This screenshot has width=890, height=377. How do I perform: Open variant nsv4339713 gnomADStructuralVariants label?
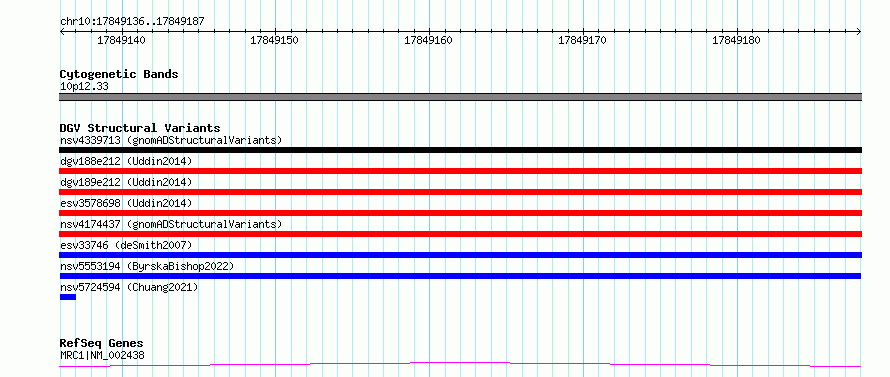[171, 140]
